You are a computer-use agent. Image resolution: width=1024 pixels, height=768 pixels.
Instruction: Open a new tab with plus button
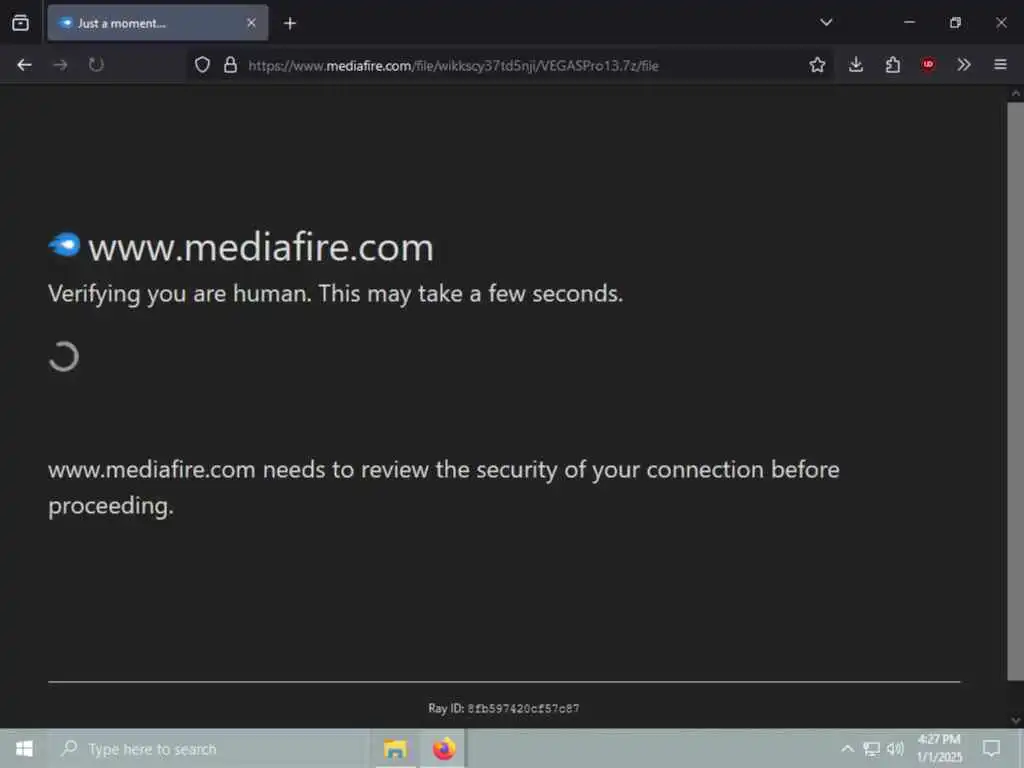pyautogui.click(x=290, y=24)
